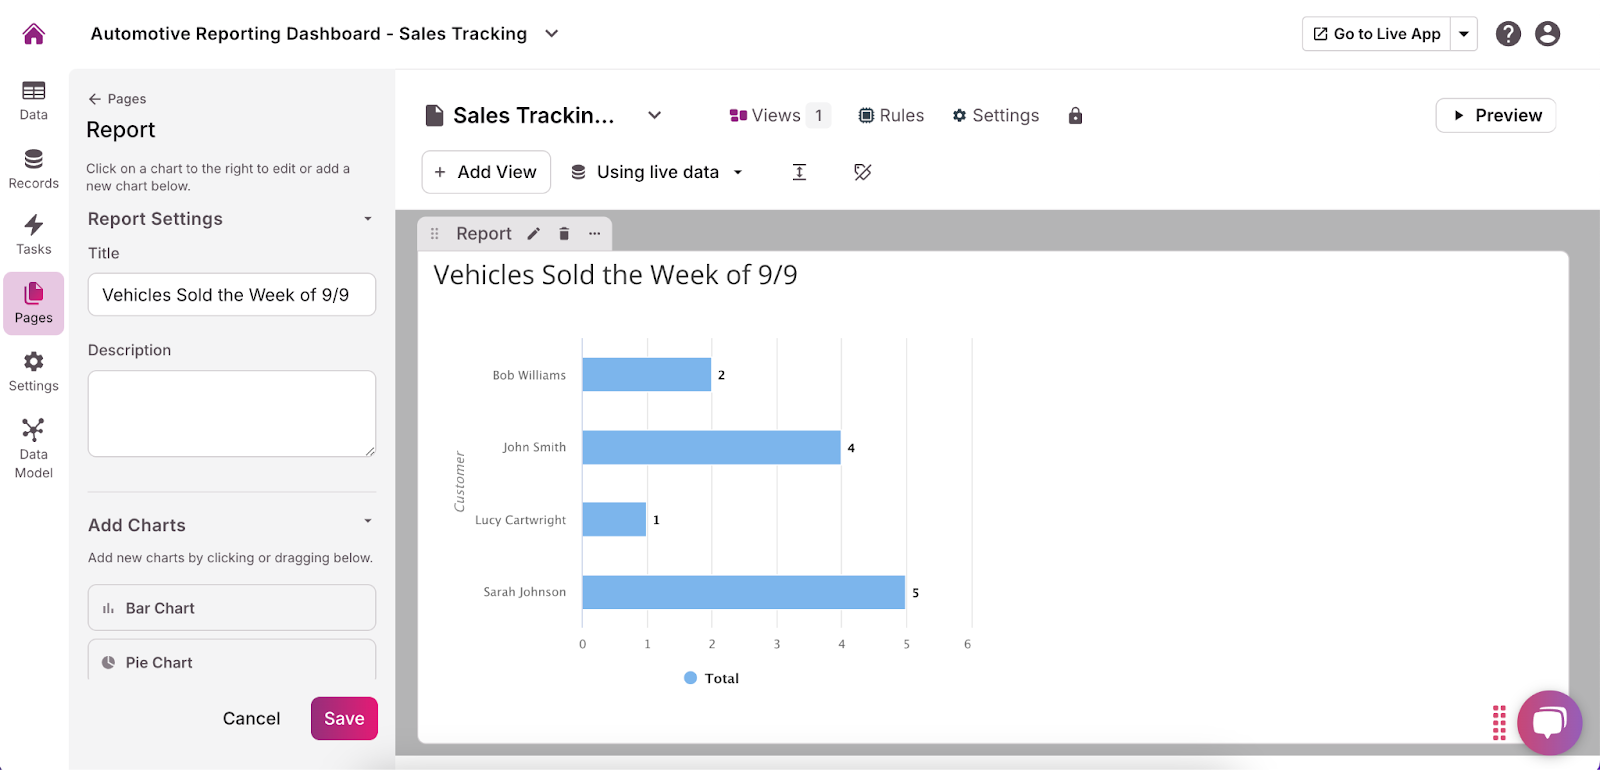Click the report Title input field
This screenshot has width=1600, height=770.
232,295
